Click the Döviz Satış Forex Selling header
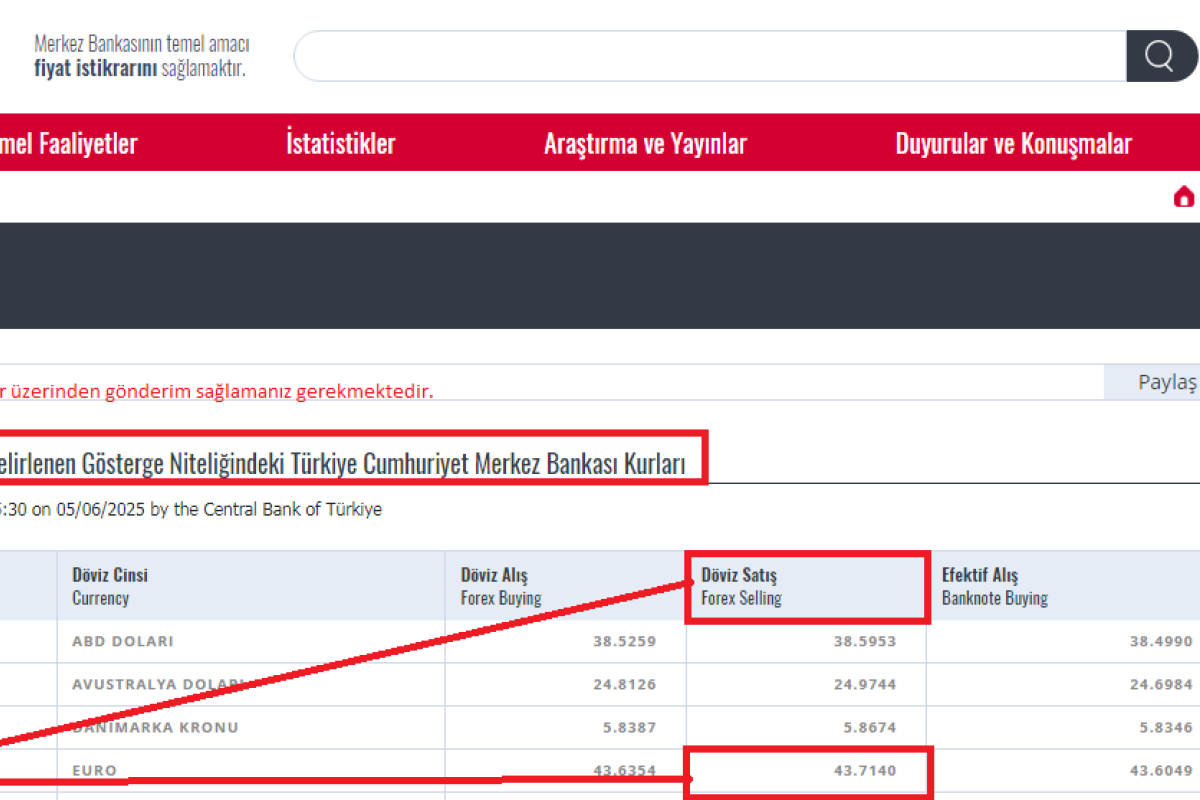1200x800 pixels. tap(806, 586)
